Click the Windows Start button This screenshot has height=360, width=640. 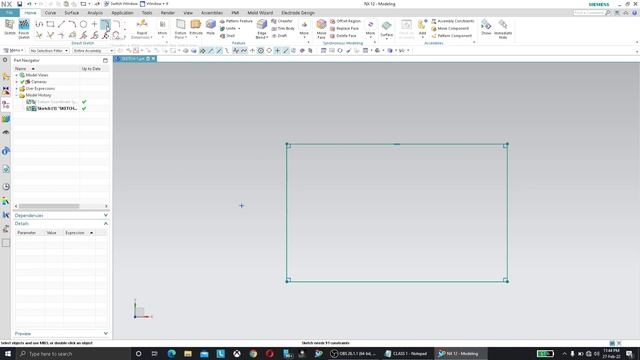[x=8, y=353]
